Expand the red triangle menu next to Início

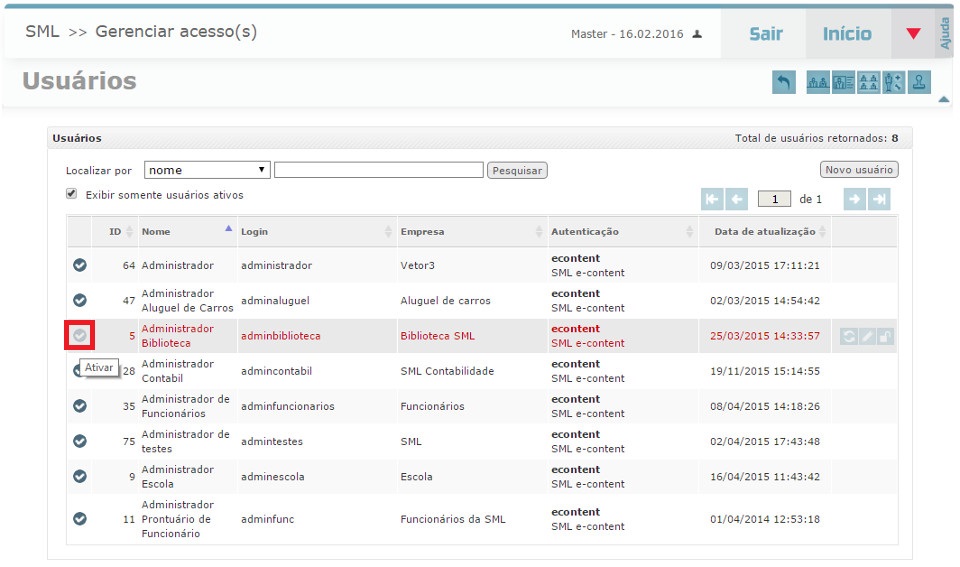pos(912,34)
